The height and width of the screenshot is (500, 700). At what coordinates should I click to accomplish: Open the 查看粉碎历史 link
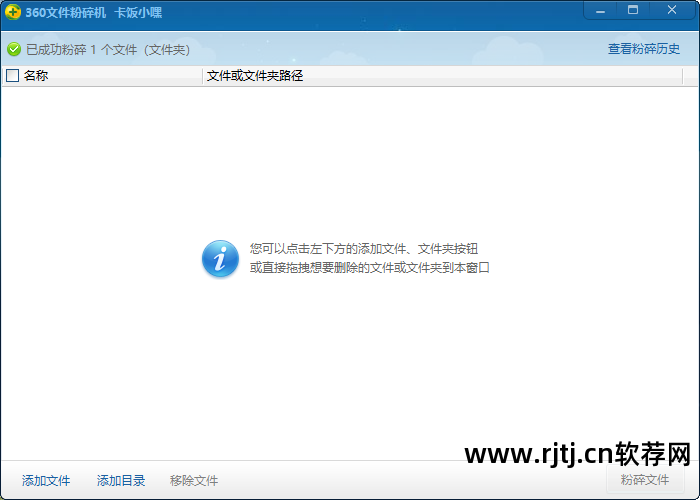644,49
